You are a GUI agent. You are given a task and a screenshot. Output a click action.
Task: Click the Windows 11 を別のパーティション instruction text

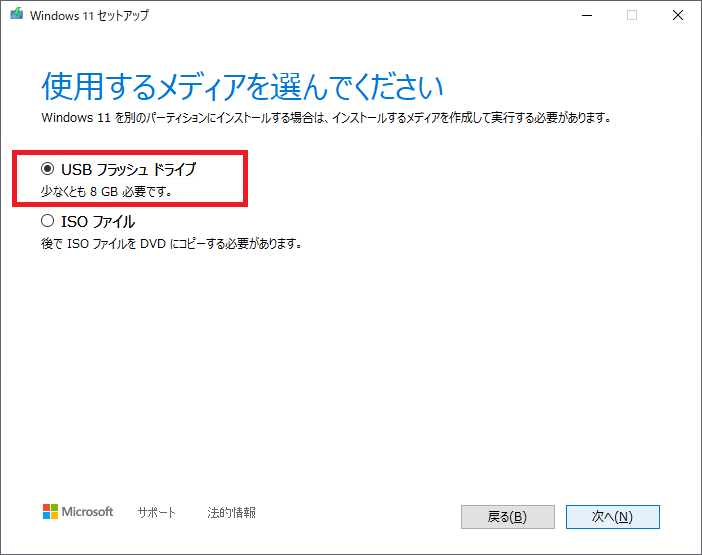326,118
